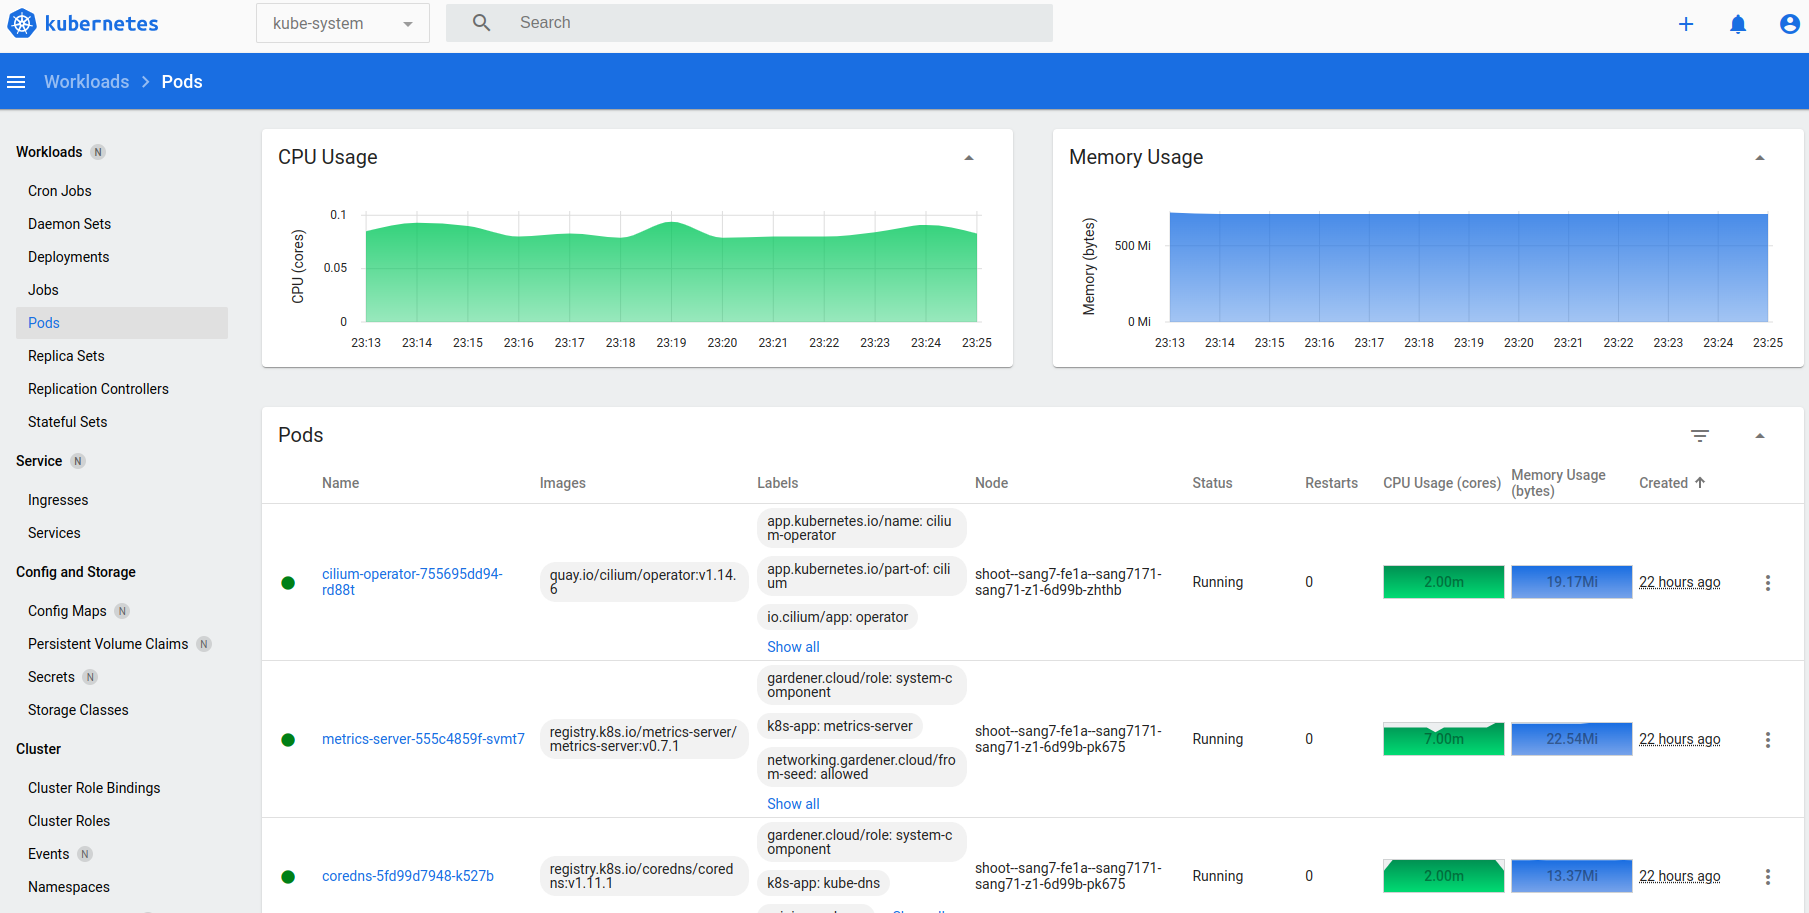
Task: Click the green status dot for metrics-server
Action: click(288, 740)
